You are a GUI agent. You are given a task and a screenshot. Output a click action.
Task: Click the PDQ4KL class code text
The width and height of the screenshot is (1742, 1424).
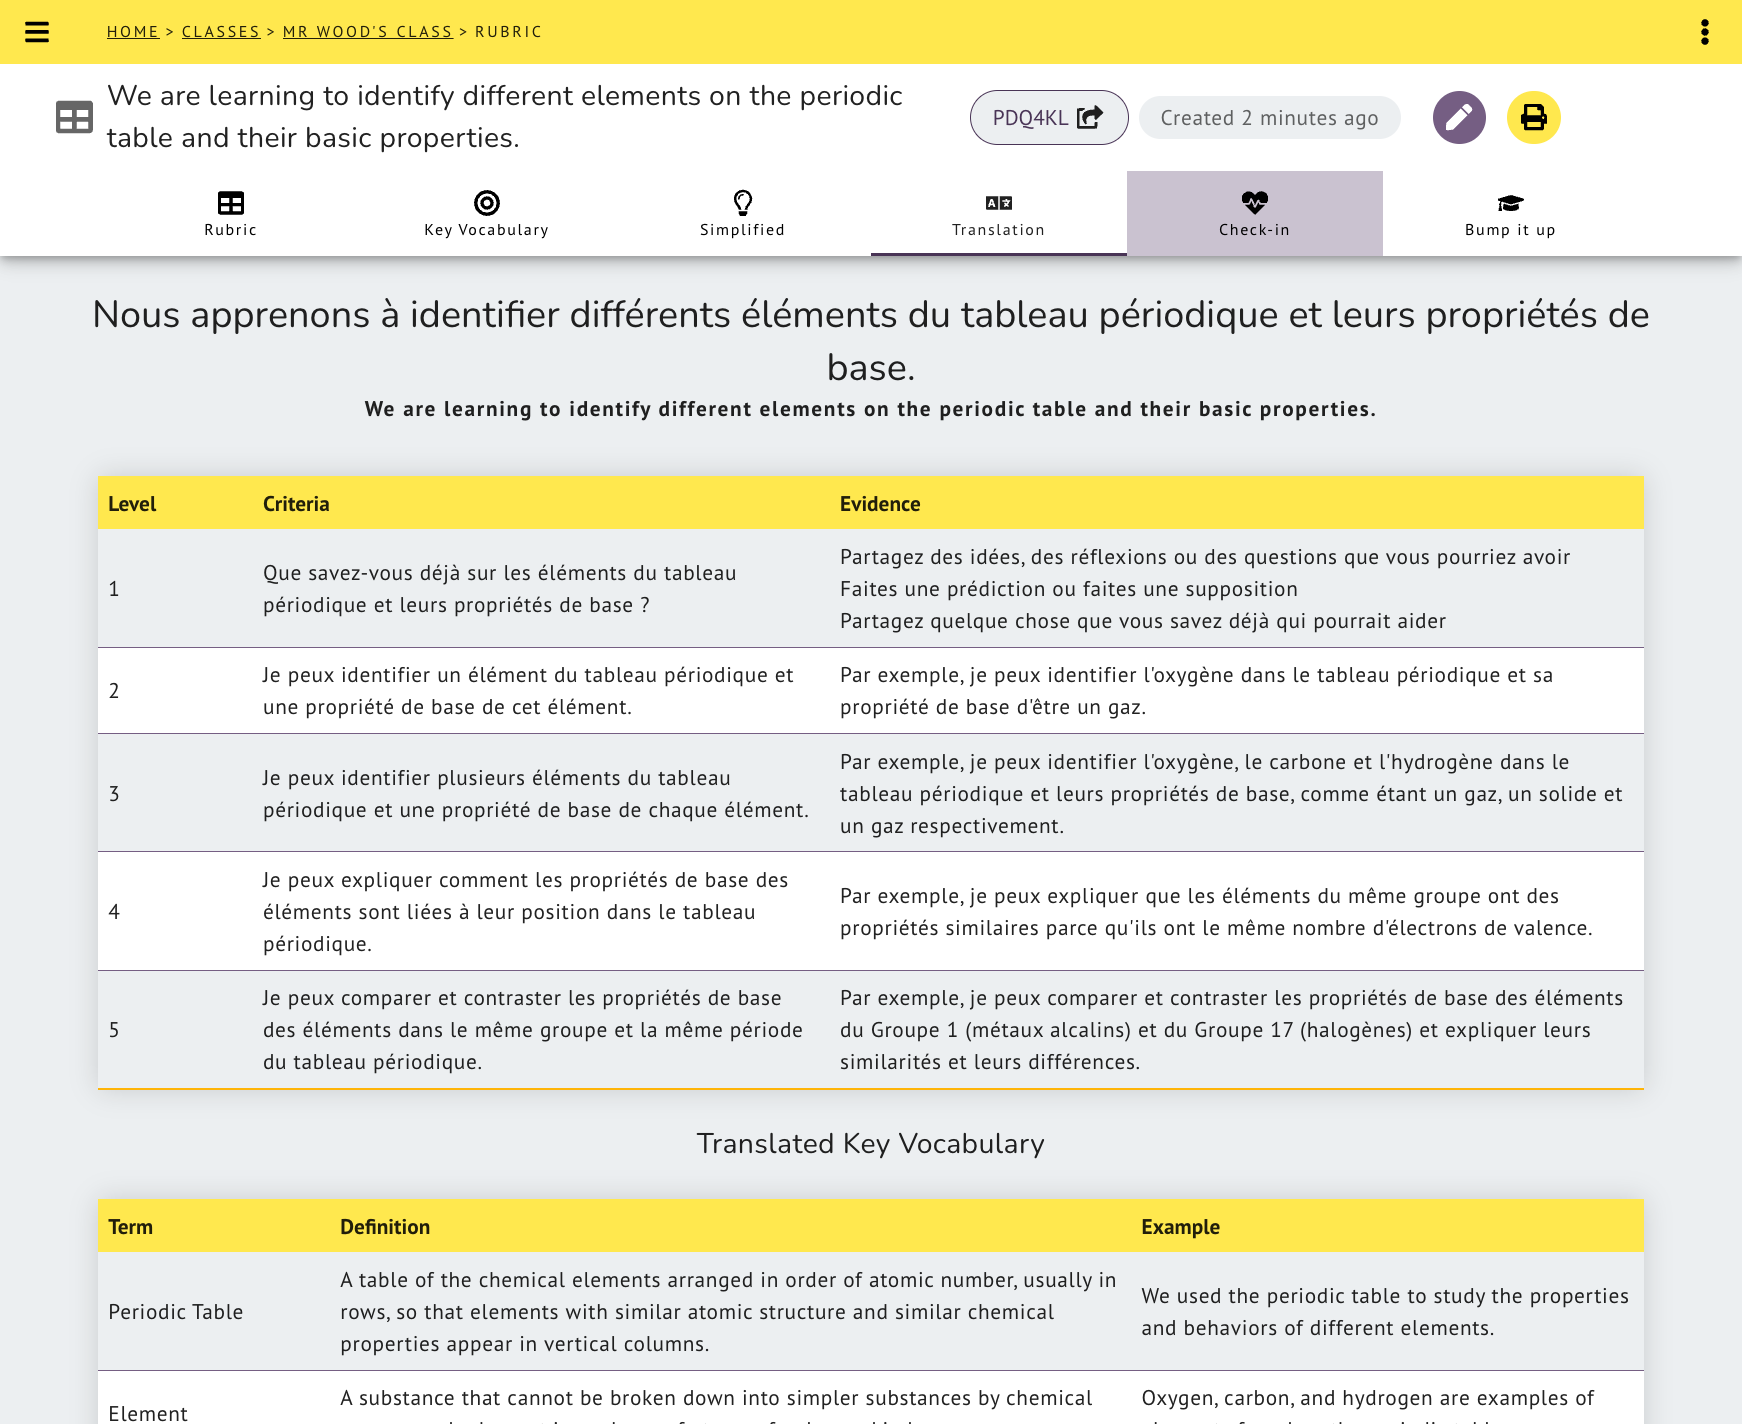click(1030, 118)
